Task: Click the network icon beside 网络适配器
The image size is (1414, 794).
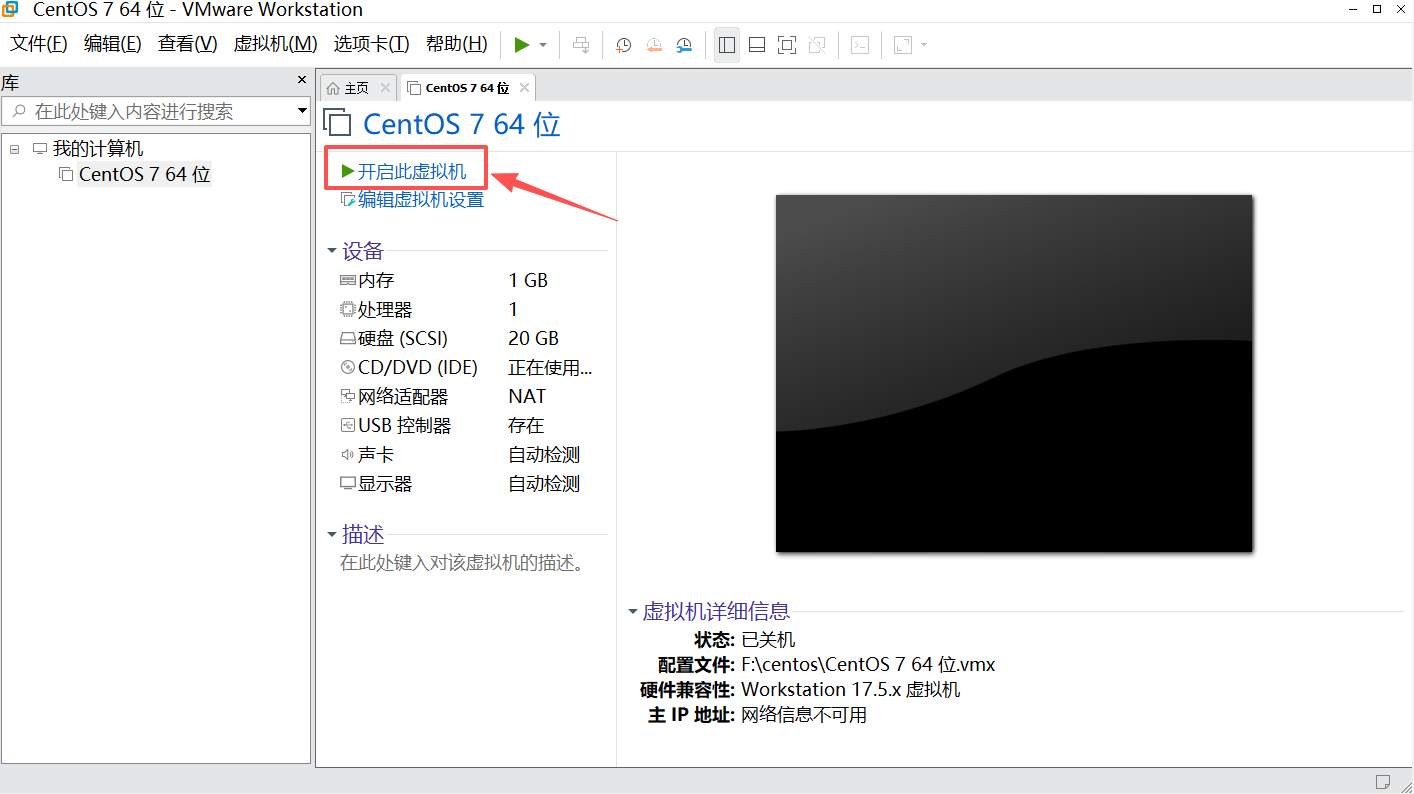Action: coord(348,396)
